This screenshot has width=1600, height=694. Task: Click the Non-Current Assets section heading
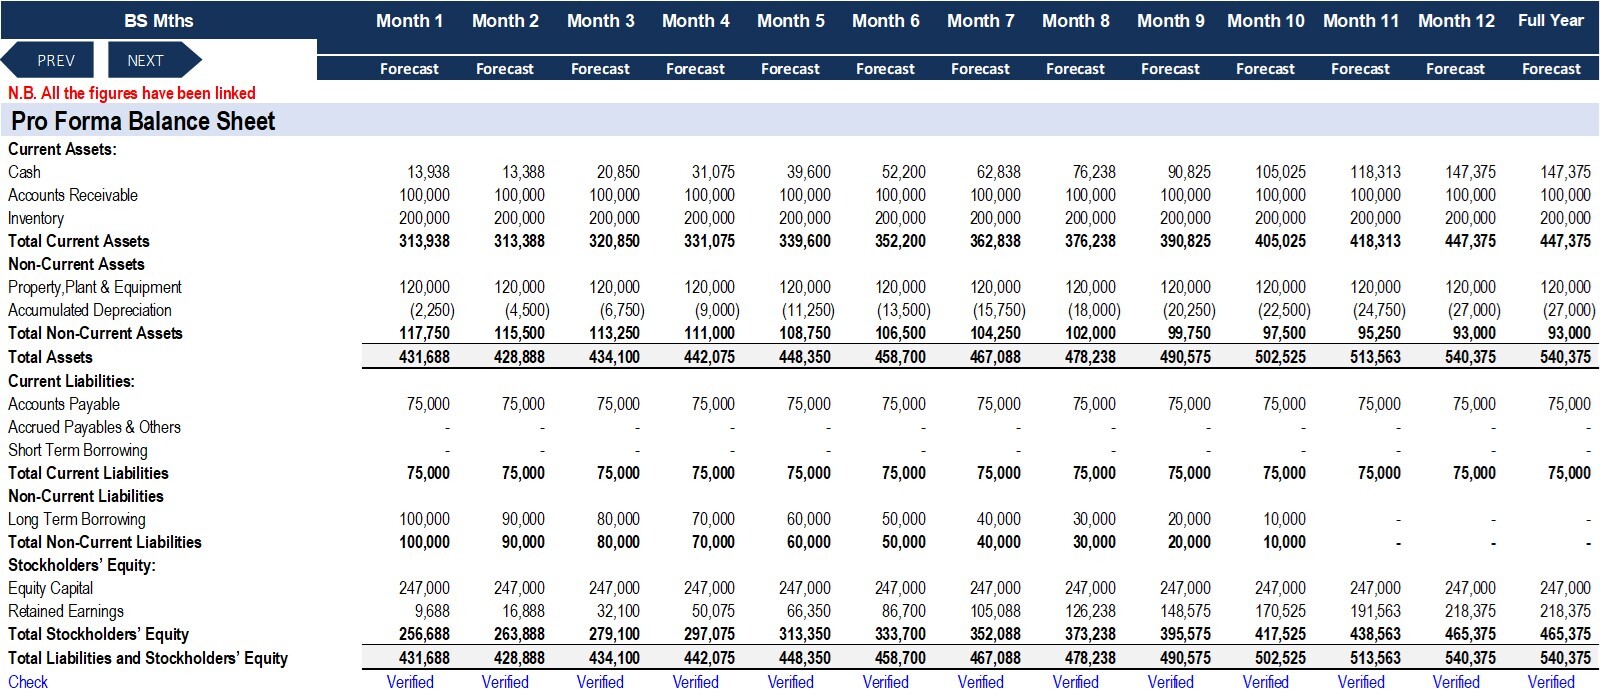pos(76,264)
